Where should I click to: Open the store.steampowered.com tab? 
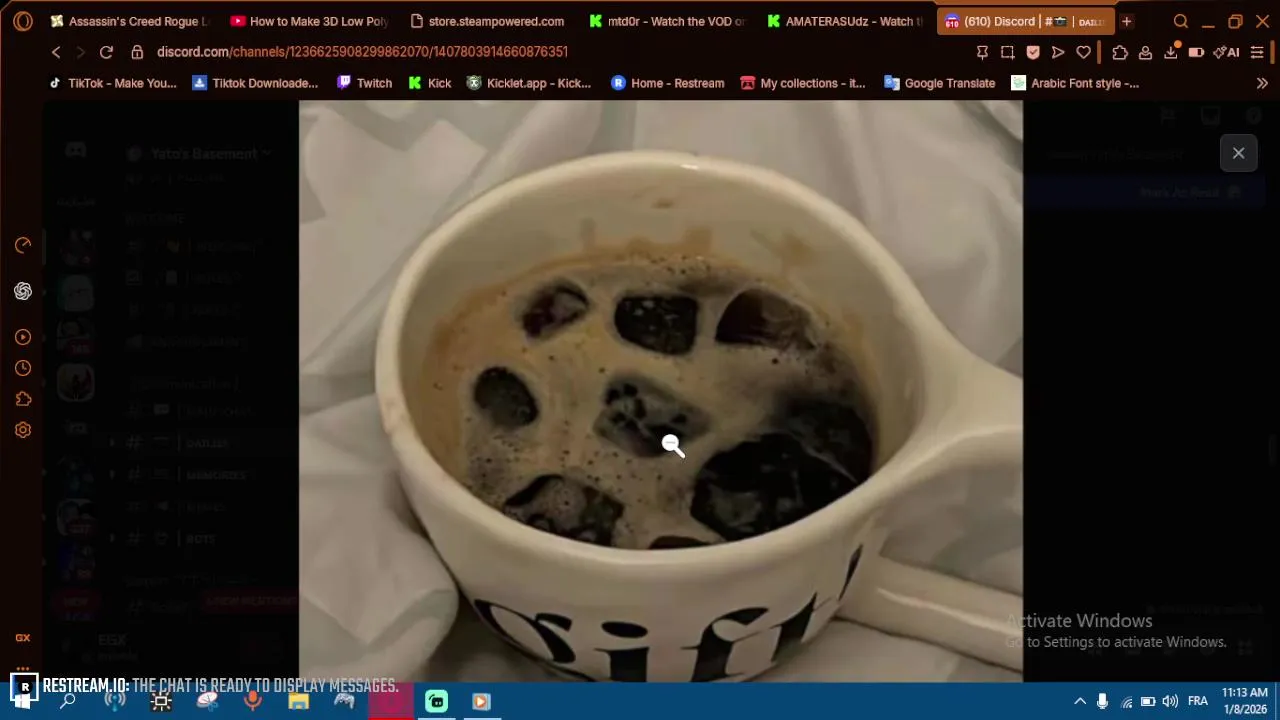pos(488,21)
